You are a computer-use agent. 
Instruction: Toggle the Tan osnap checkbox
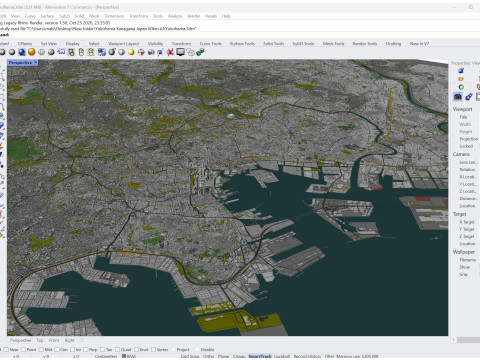(103, 350)
